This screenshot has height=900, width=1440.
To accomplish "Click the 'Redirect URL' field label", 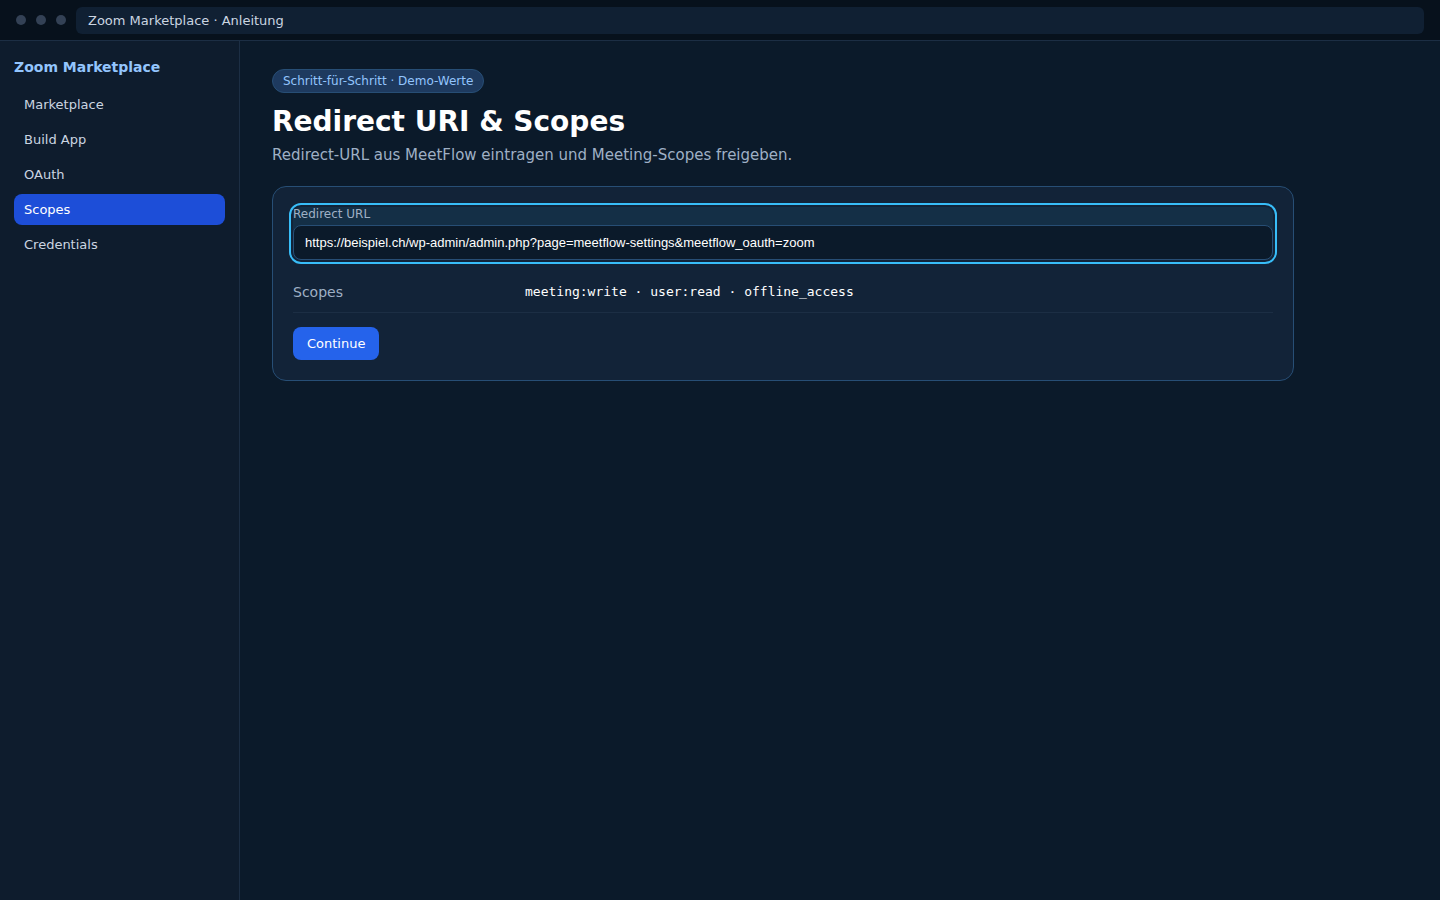I will point(332,214).
